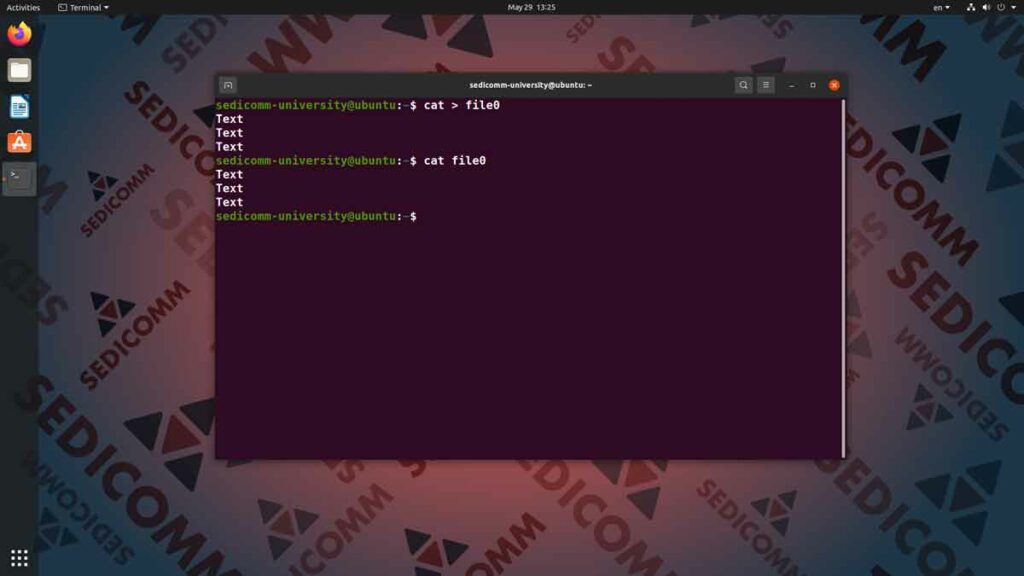
Task: Click the volume speaker icon
Action: (986, 7)
